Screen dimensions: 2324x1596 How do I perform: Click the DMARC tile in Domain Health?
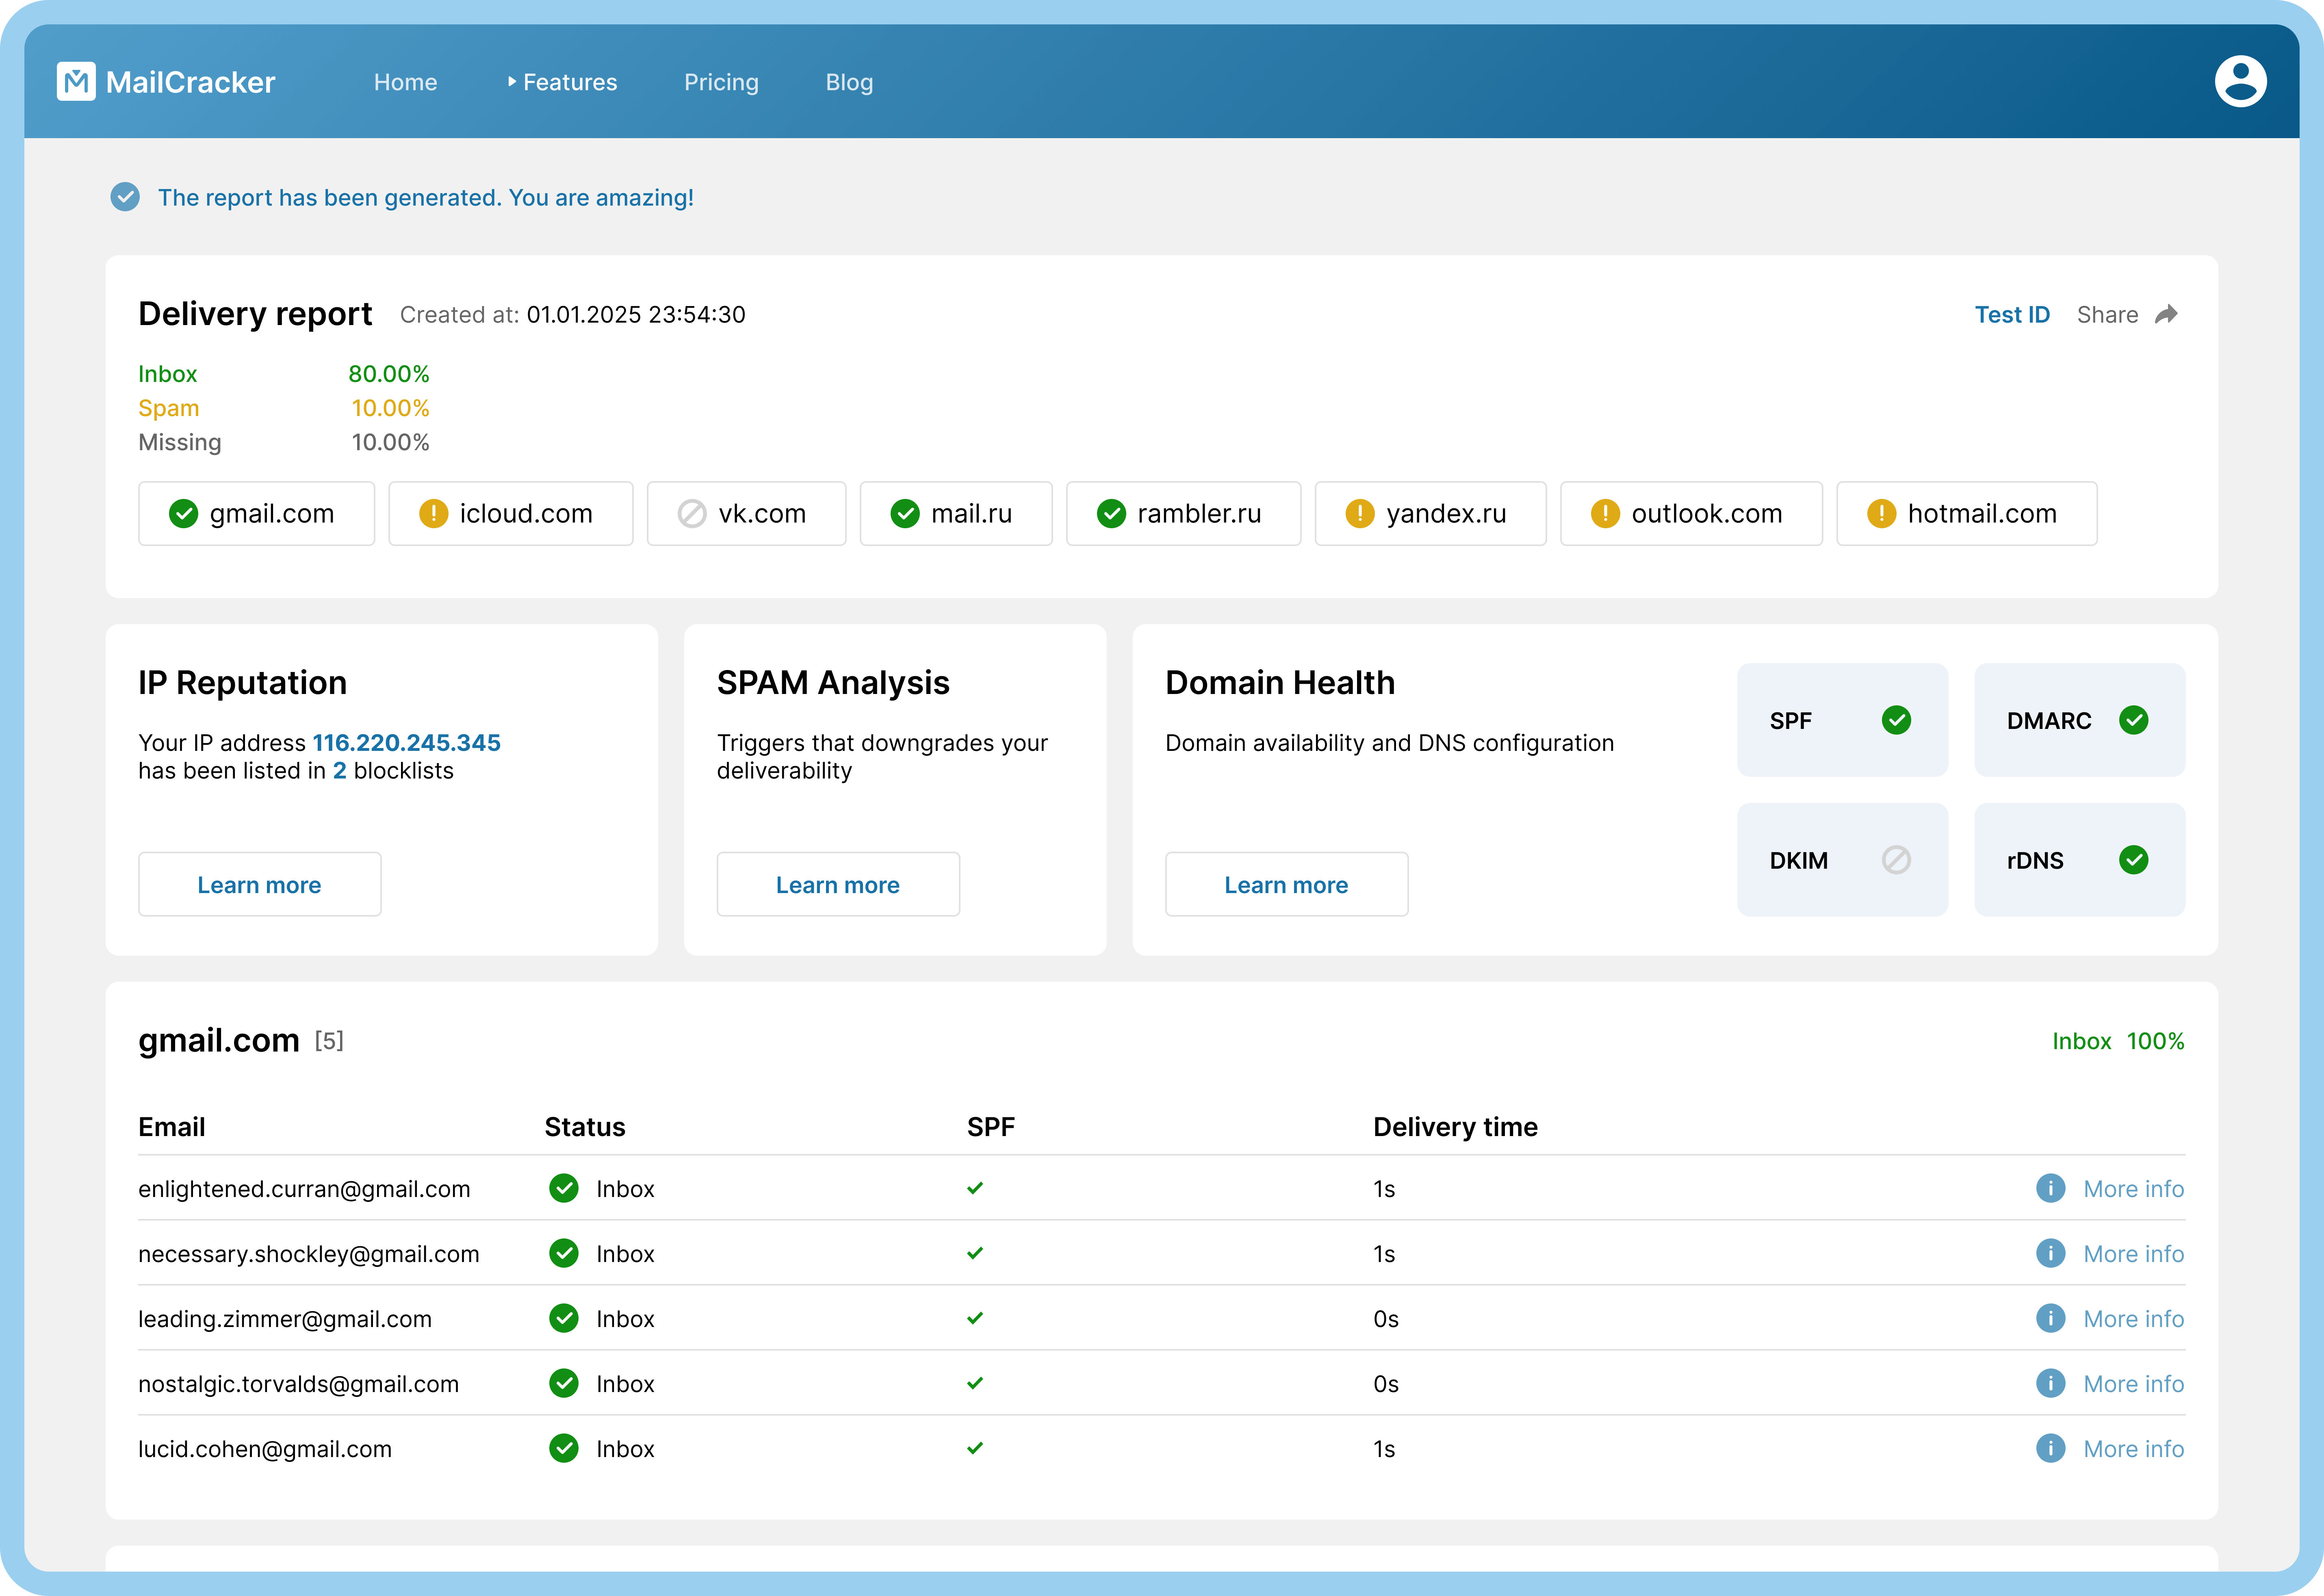click(x=2079, y=720)
